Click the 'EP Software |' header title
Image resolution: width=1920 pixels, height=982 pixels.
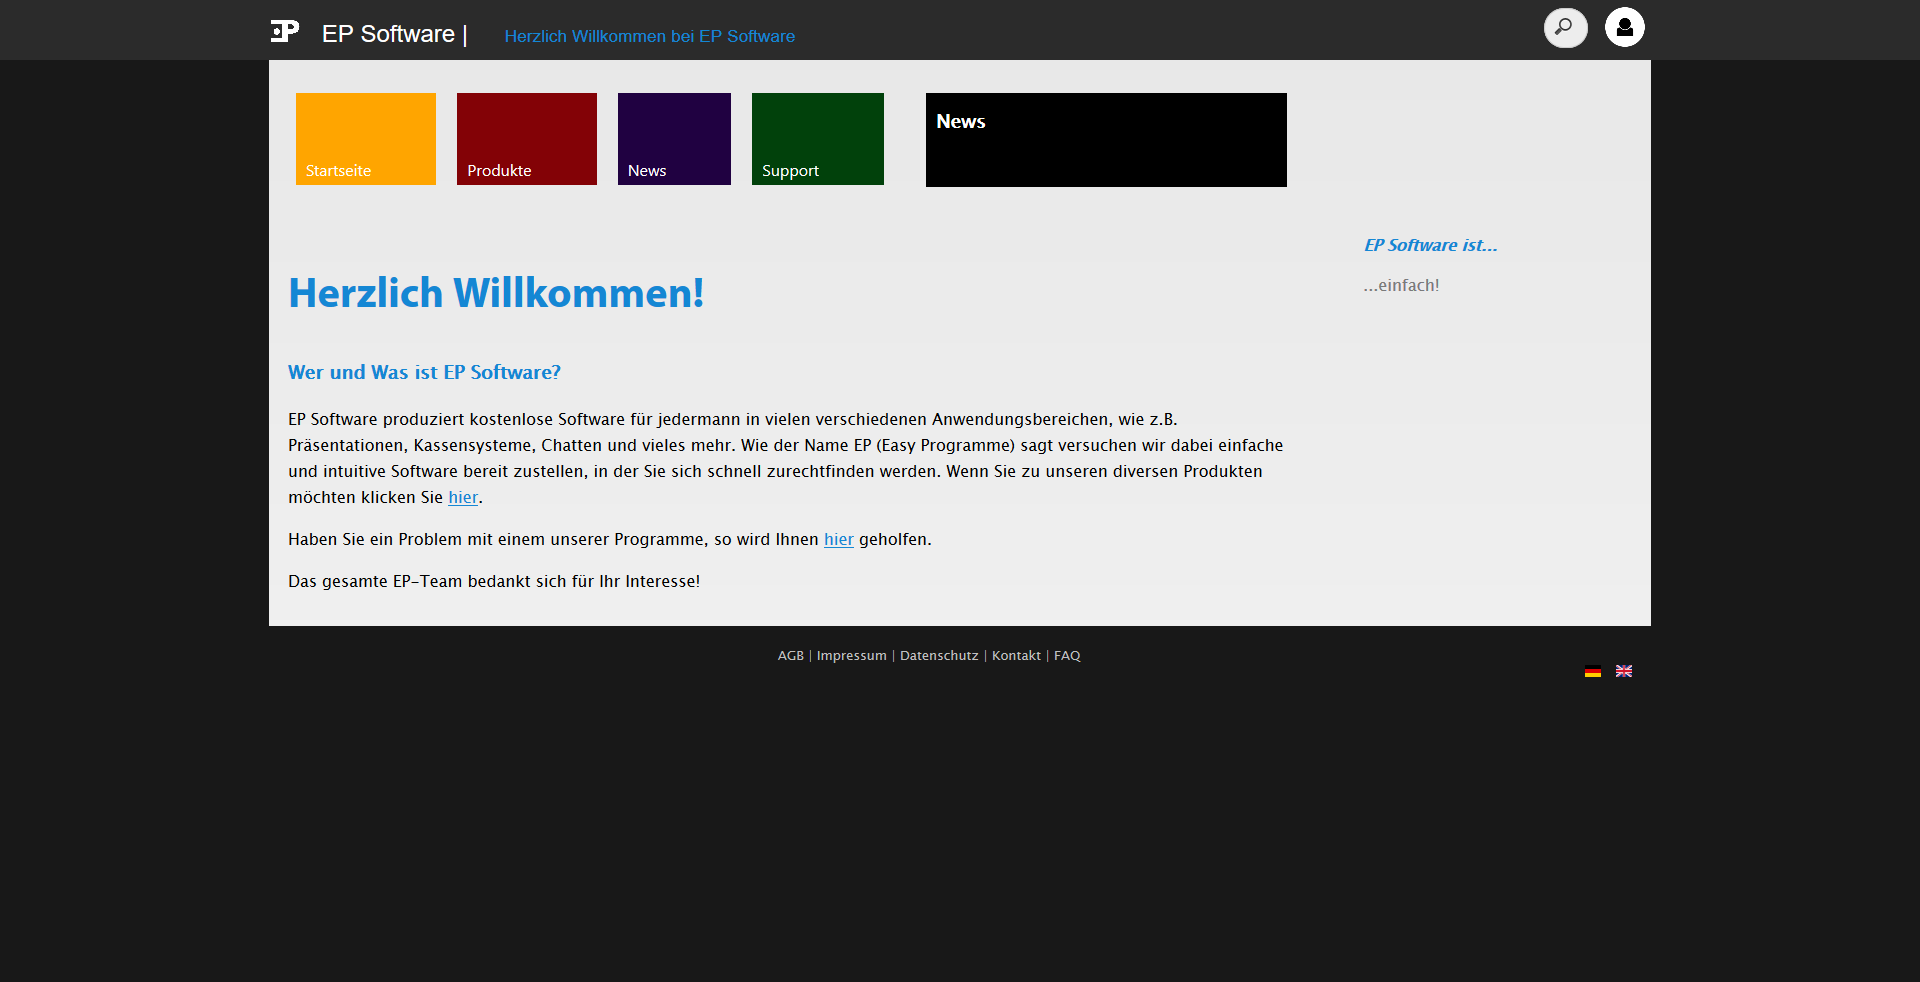pos(394,34)
